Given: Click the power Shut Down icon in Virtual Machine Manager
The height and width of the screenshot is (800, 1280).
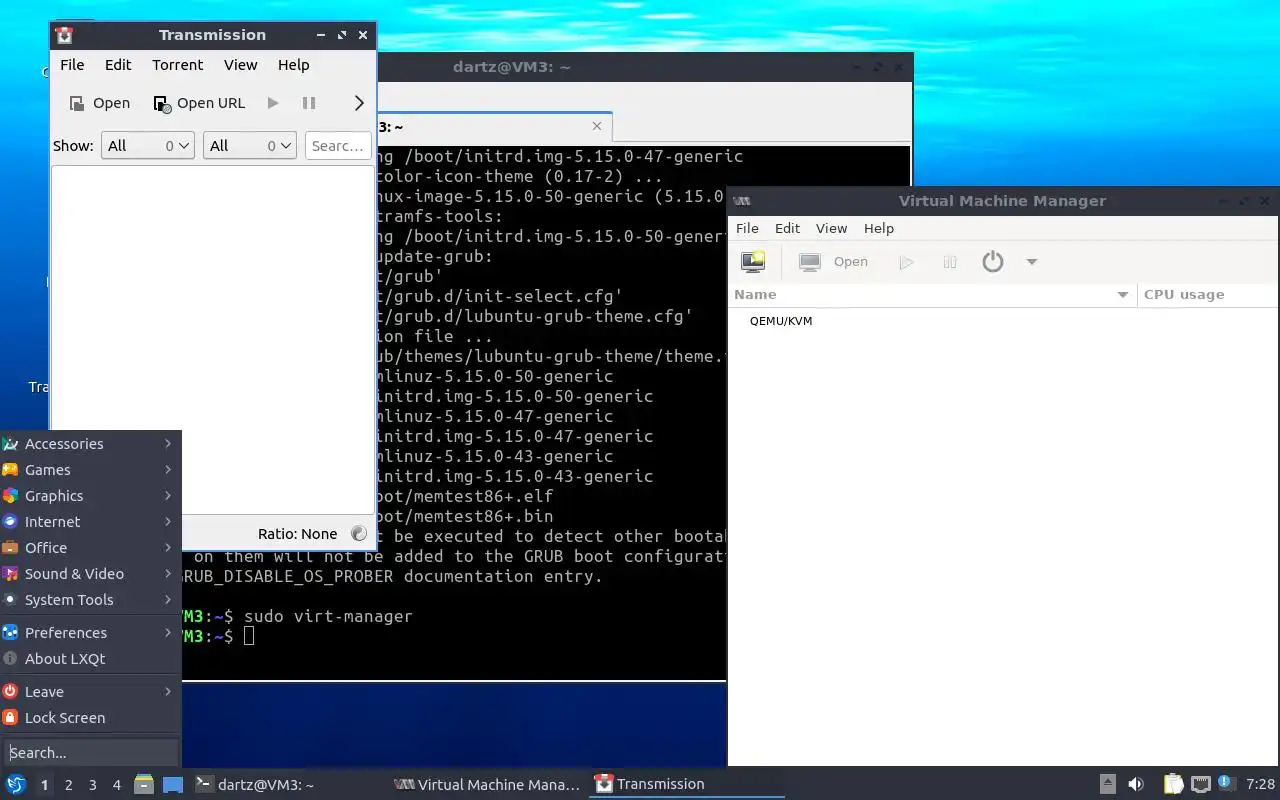Looking at the screenshot, I should pyautogui.click(x=992, y=262).
